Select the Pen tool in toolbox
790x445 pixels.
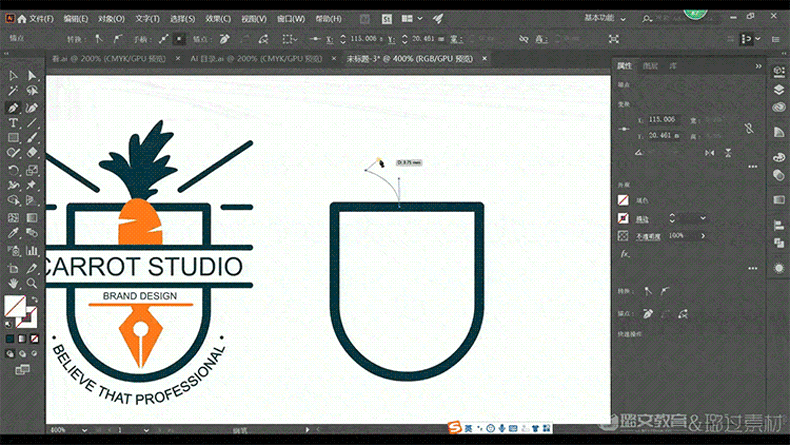click(x=13, y=107)
